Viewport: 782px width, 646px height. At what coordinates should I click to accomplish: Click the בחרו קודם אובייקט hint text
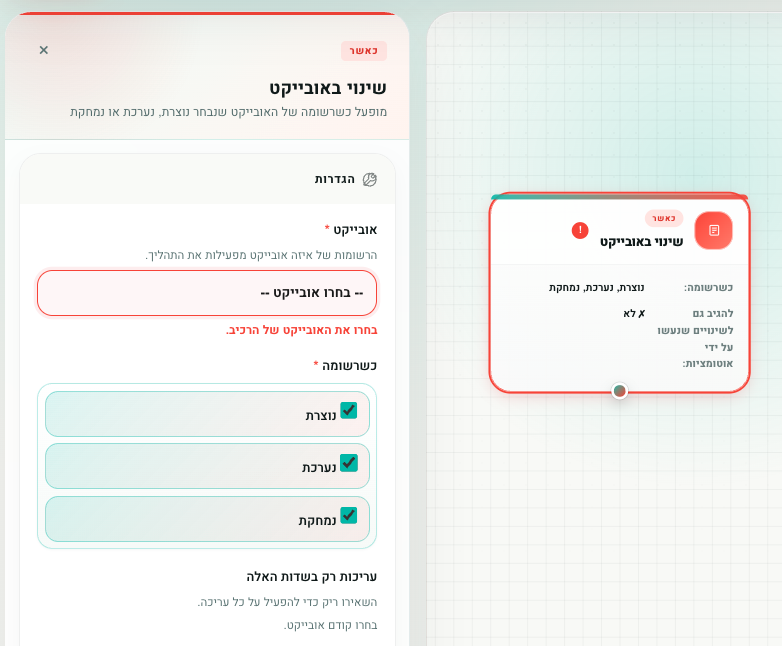point(331,625)
